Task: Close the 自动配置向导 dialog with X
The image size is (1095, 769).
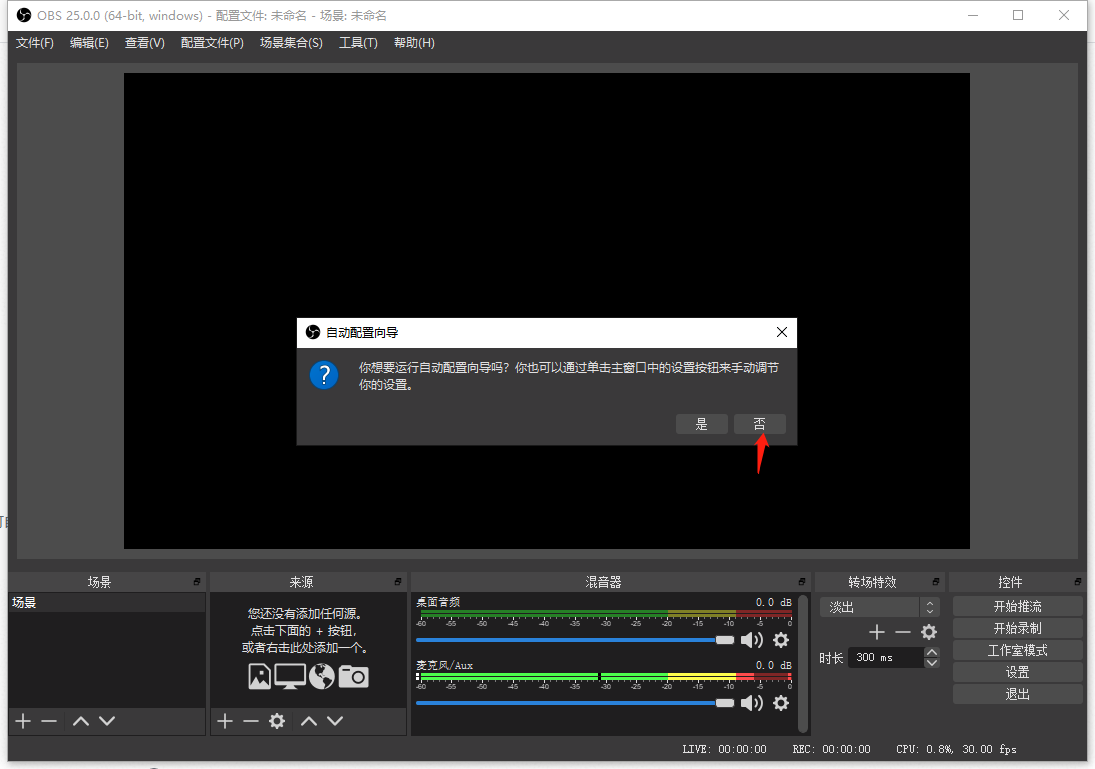Action: pyautogui.click(x=781, y=332)
